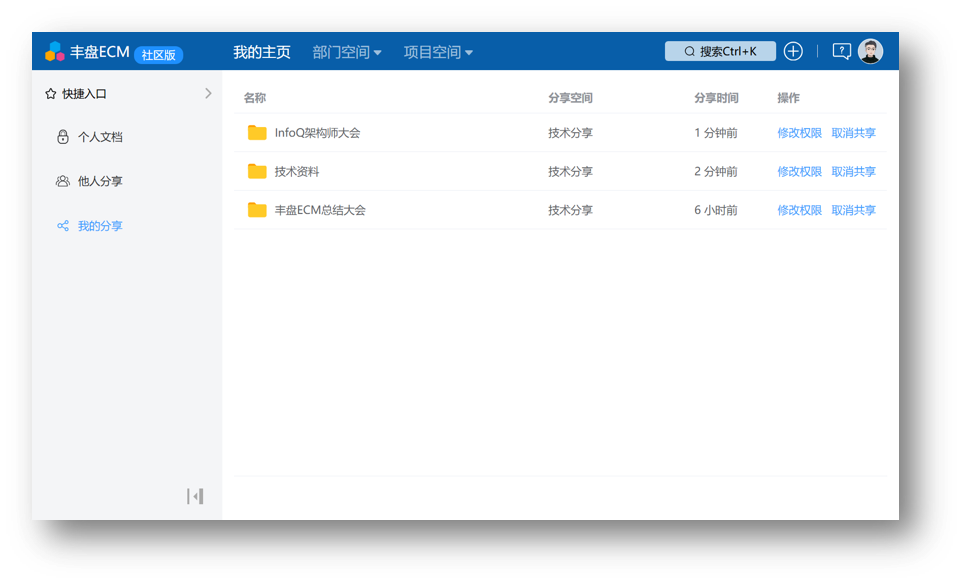Image resolution: width=964 pixels, height=585 pixels.
Task: Open the 技术资料 folder name
Action: coord(297,171)
